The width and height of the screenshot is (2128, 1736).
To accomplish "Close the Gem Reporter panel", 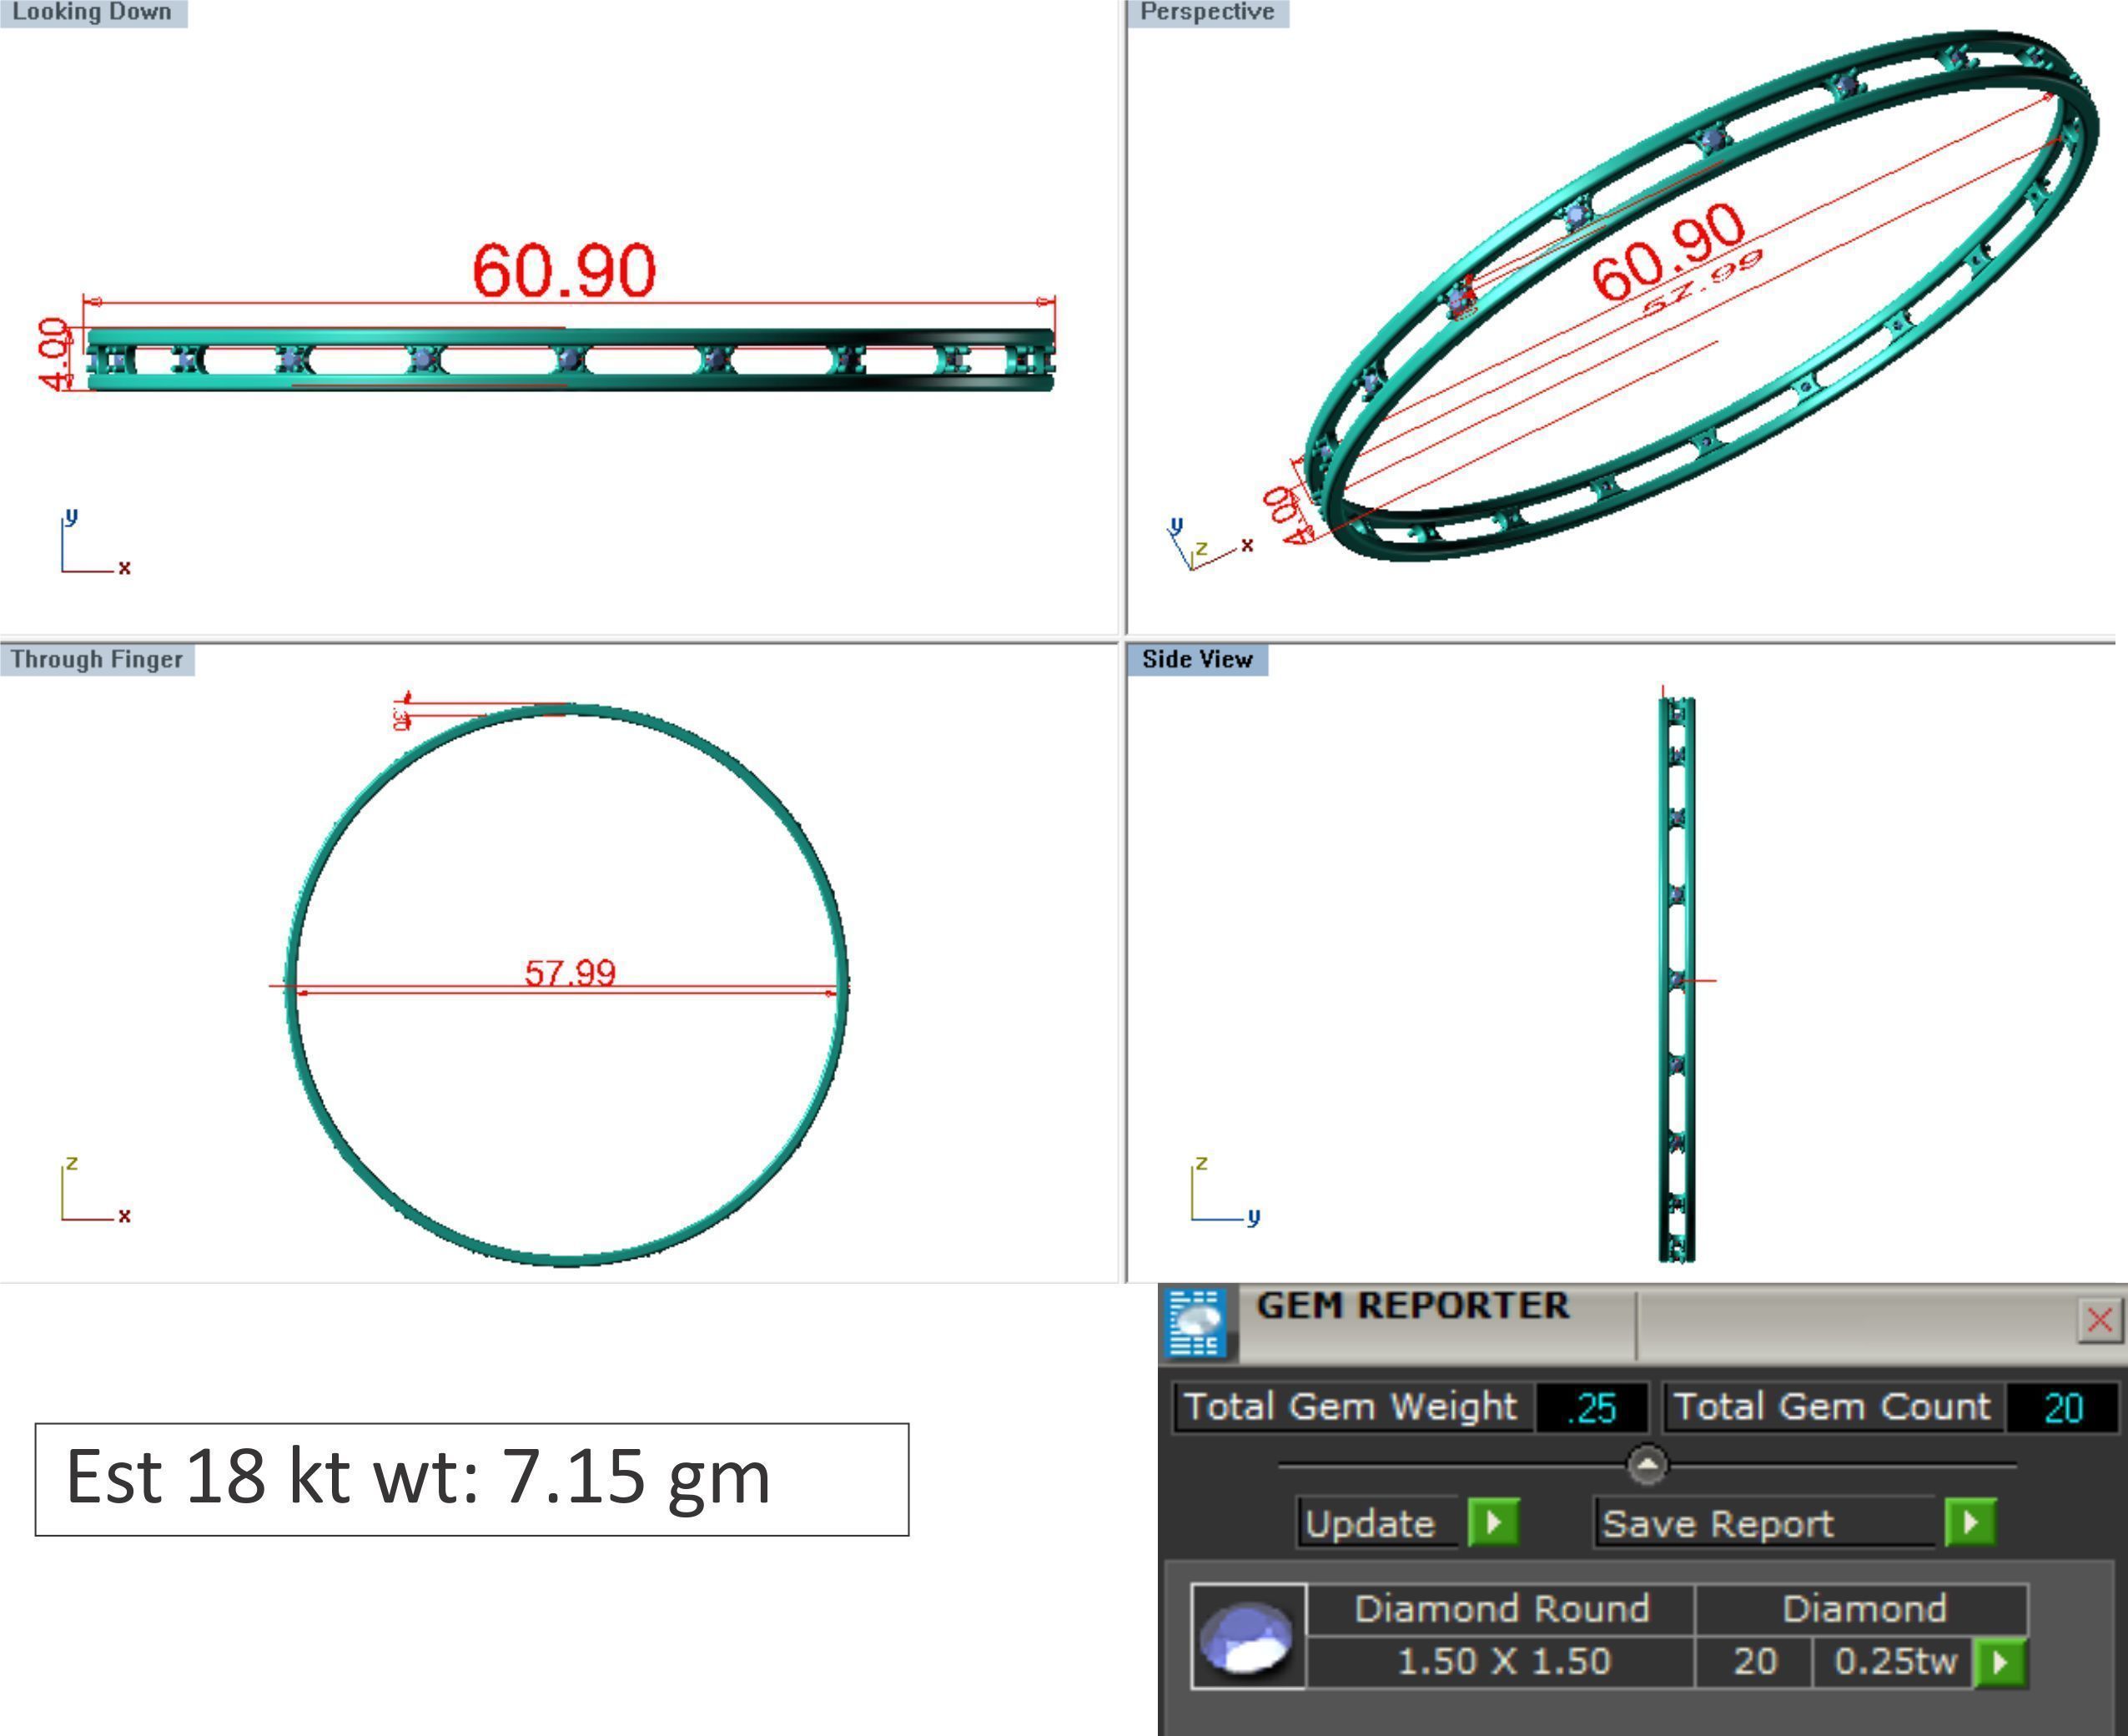I will 2099,1320.
